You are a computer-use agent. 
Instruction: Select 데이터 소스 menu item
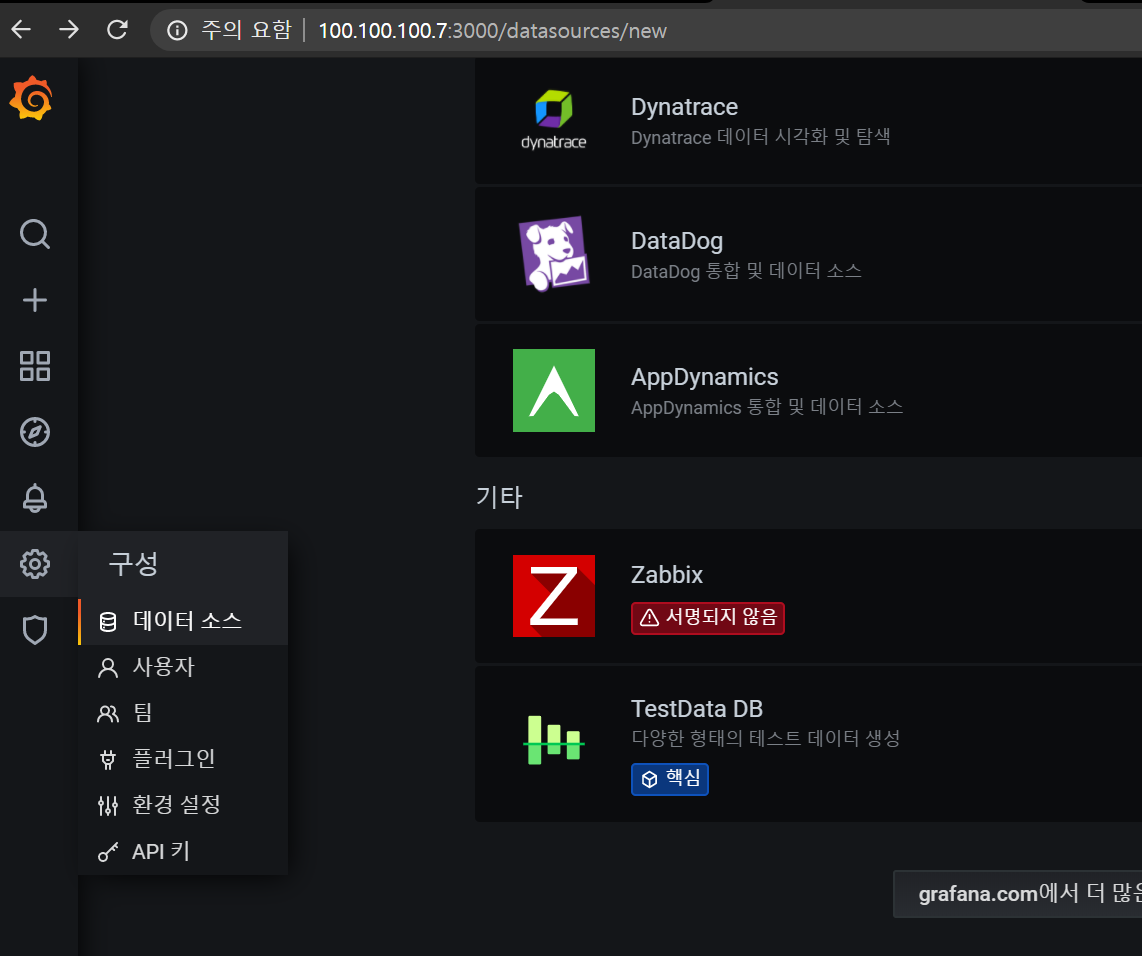[x=184, y=621]
